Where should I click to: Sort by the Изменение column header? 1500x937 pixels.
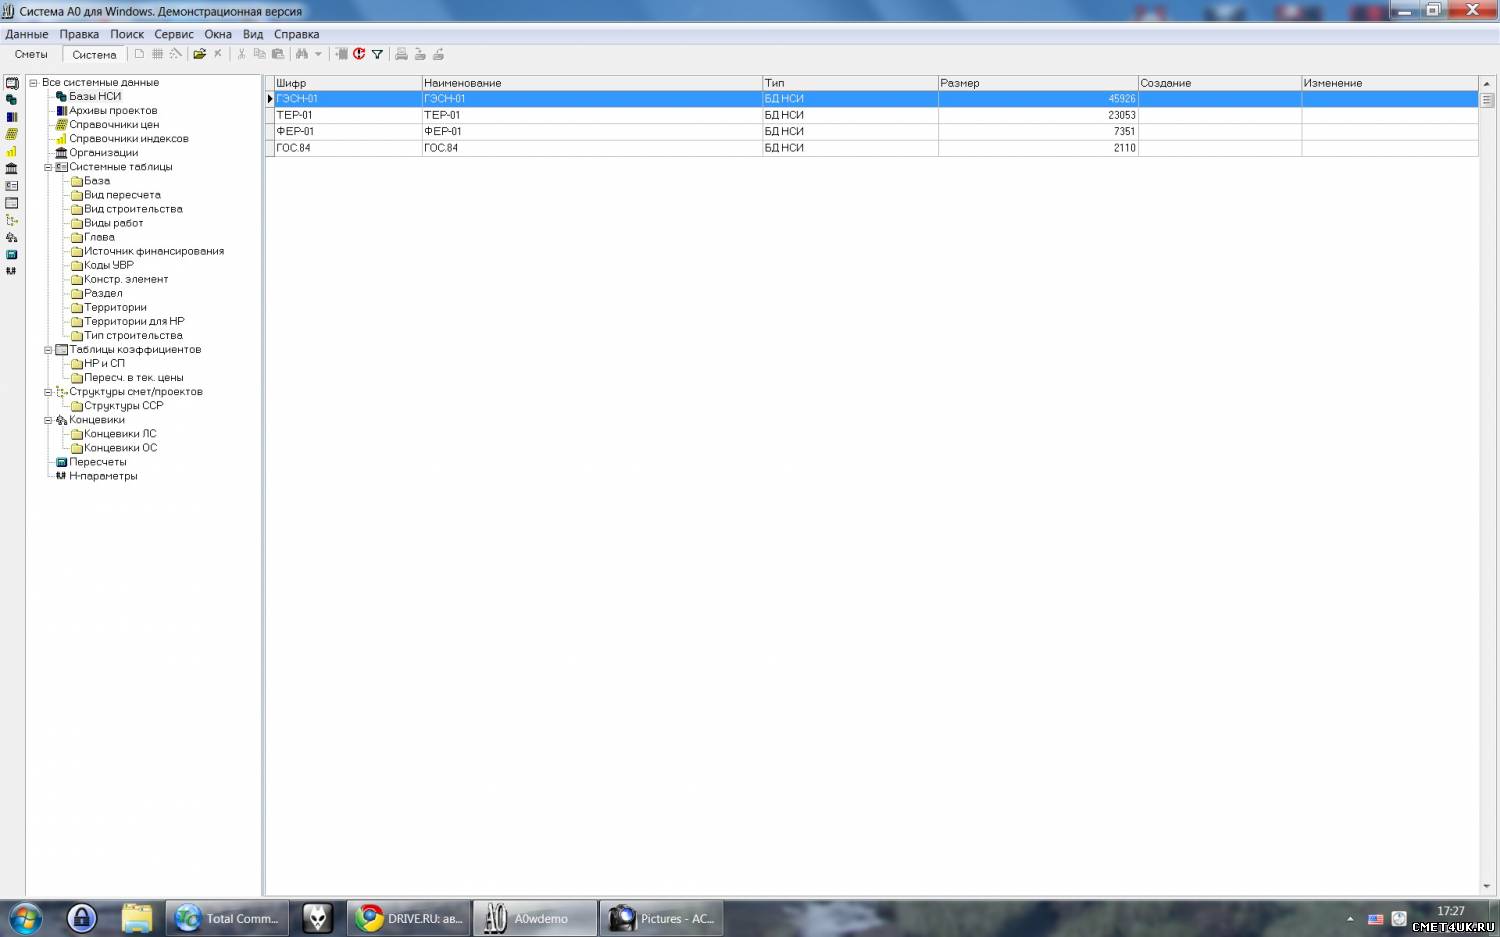pos(1390,83)
